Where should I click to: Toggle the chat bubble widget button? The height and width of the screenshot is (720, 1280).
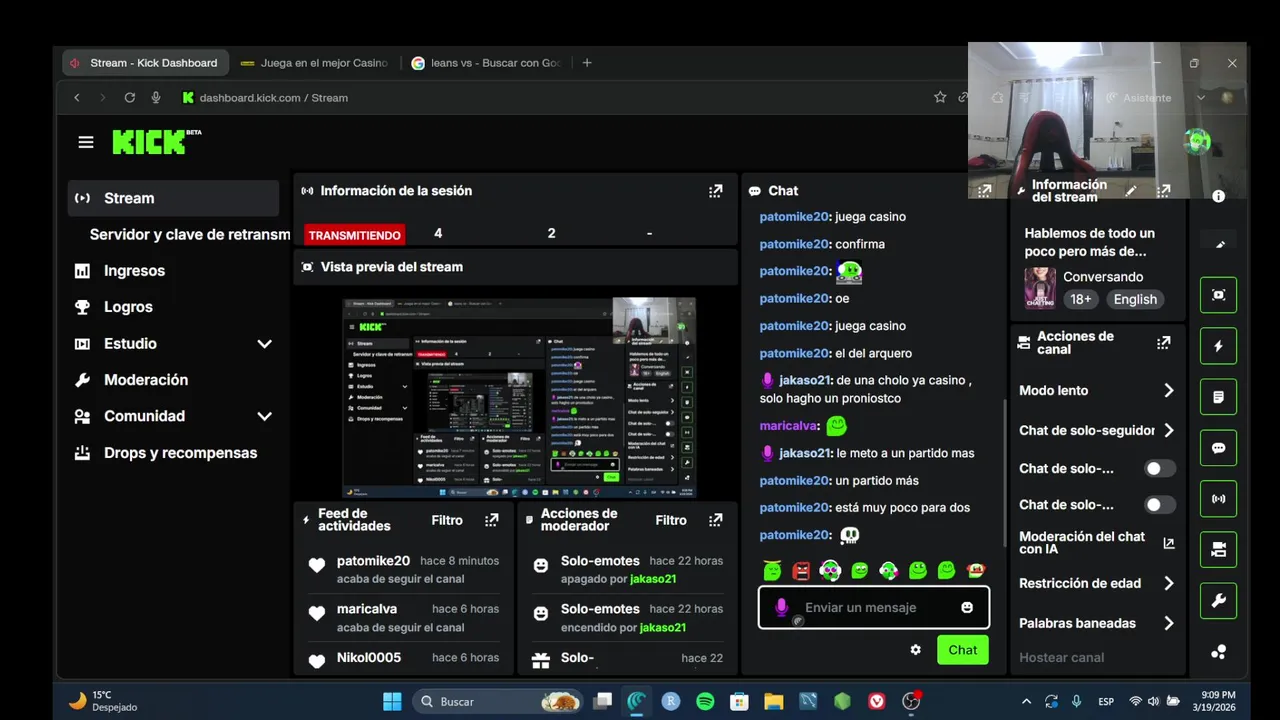tap(1218, 448)
